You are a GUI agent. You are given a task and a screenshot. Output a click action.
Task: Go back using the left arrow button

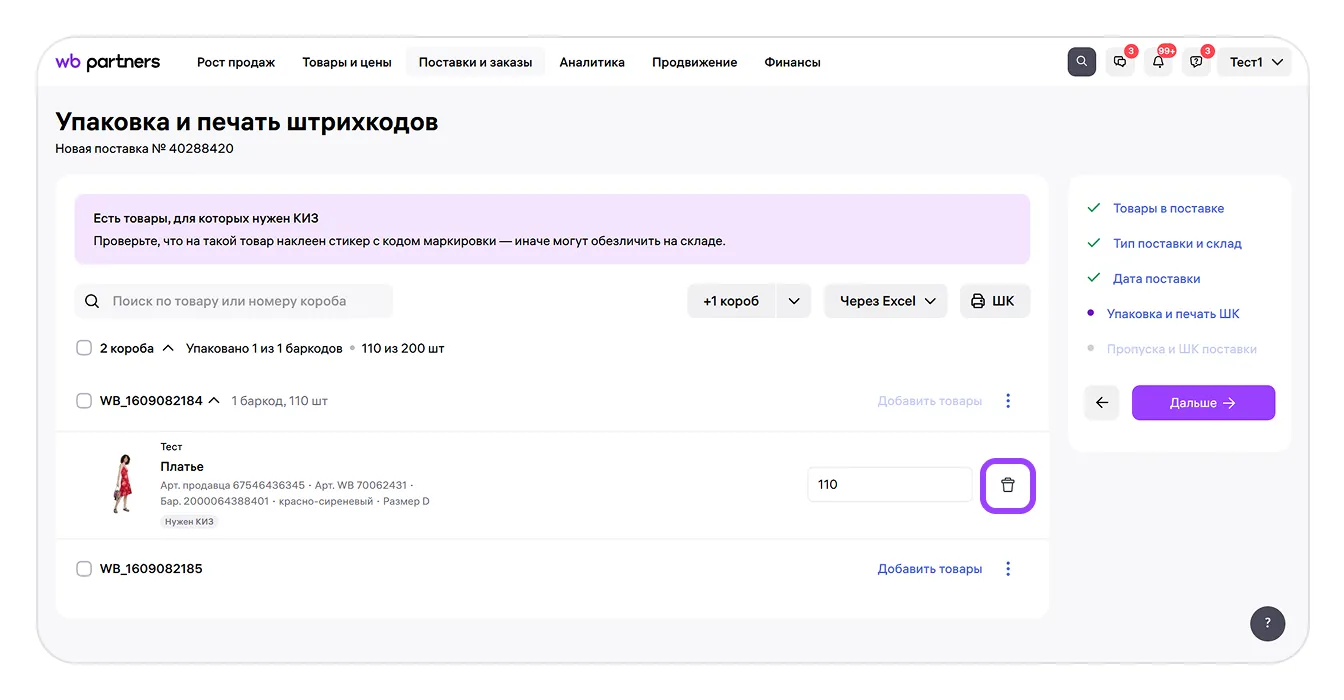point(1102,403)
